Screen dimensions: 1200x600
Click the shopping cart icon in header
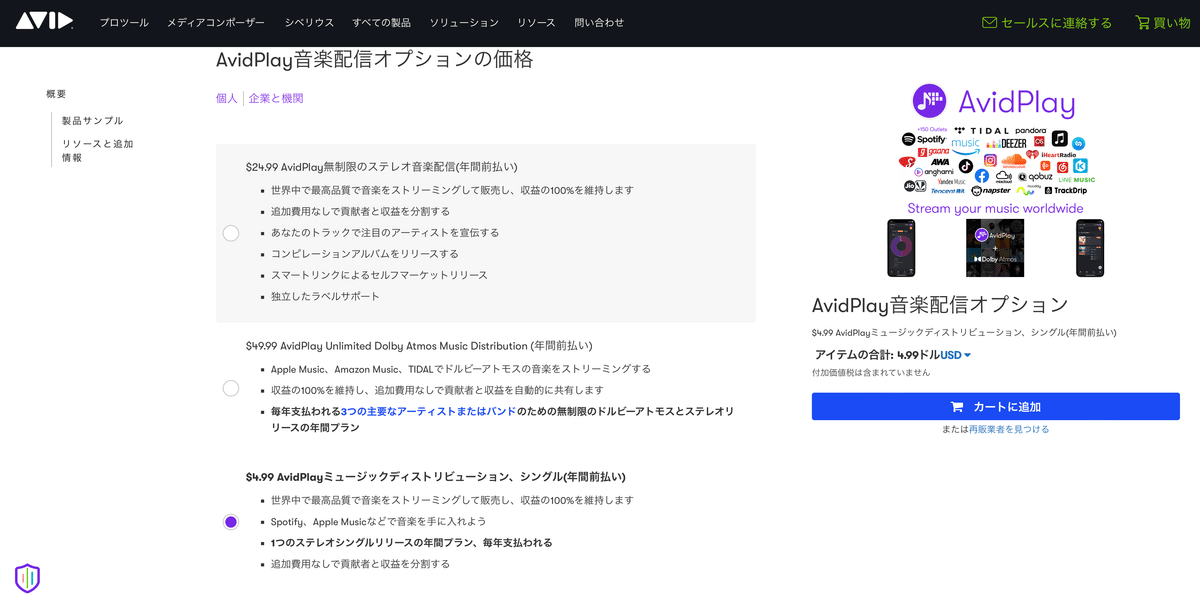coord(1142,22)
